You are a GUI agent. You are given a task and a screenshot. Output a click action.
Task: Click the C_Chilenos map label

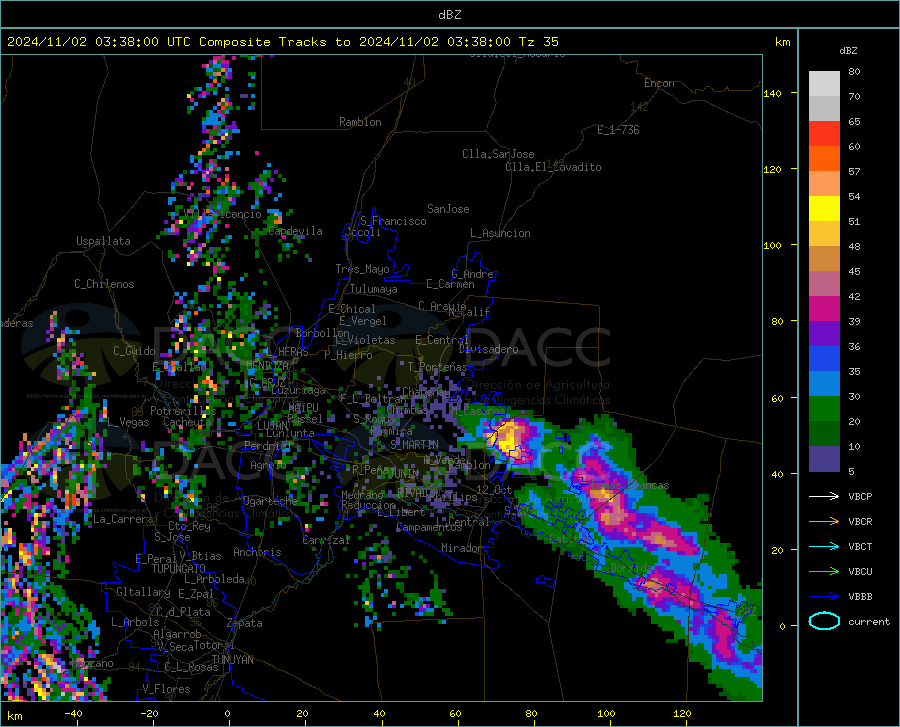pyautogui.click(x=104, y=284)
